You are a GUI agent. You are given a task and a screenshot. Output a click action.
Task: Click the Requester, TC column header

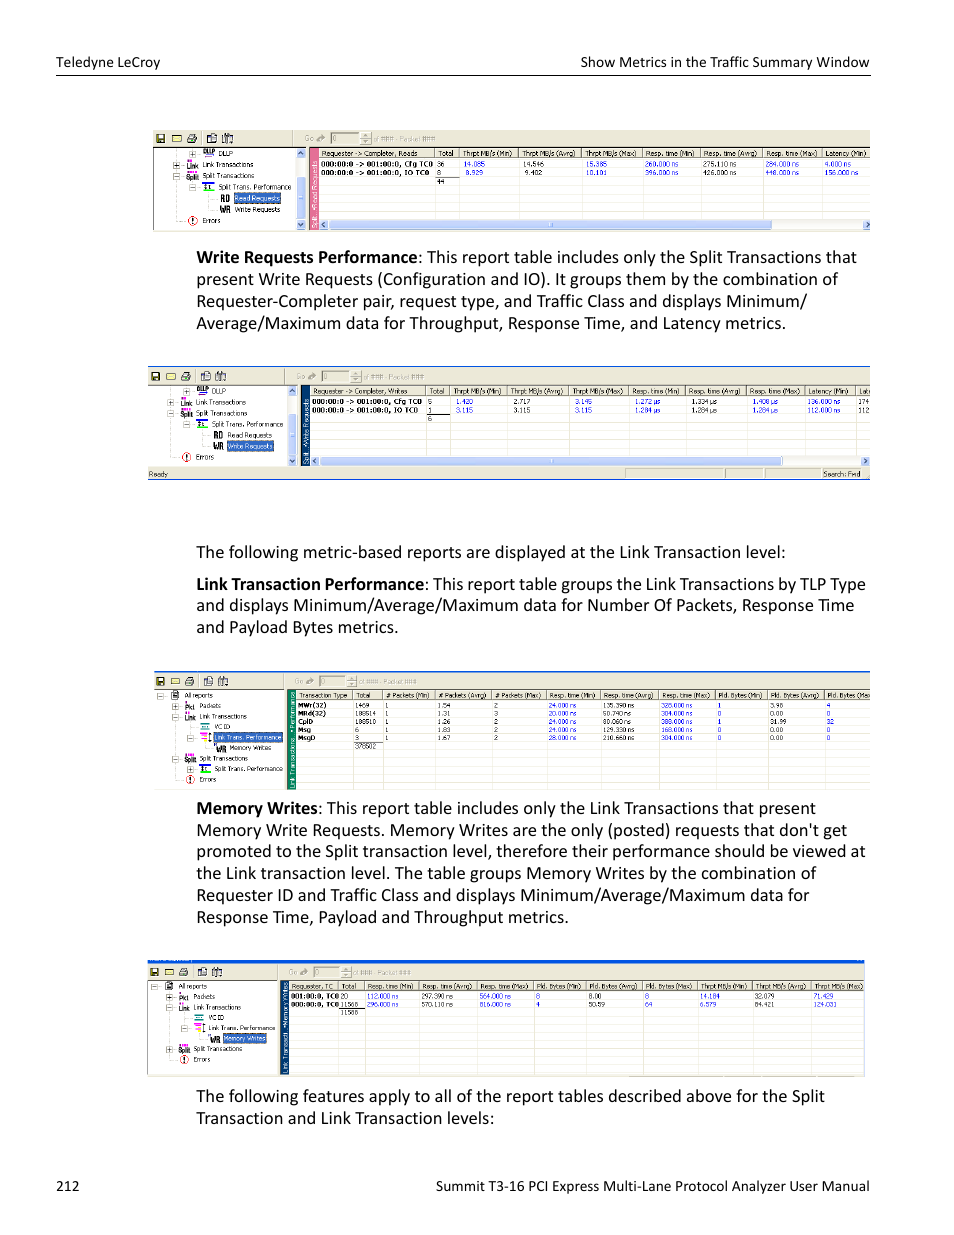pyautogui.click(x=313, y=986)
